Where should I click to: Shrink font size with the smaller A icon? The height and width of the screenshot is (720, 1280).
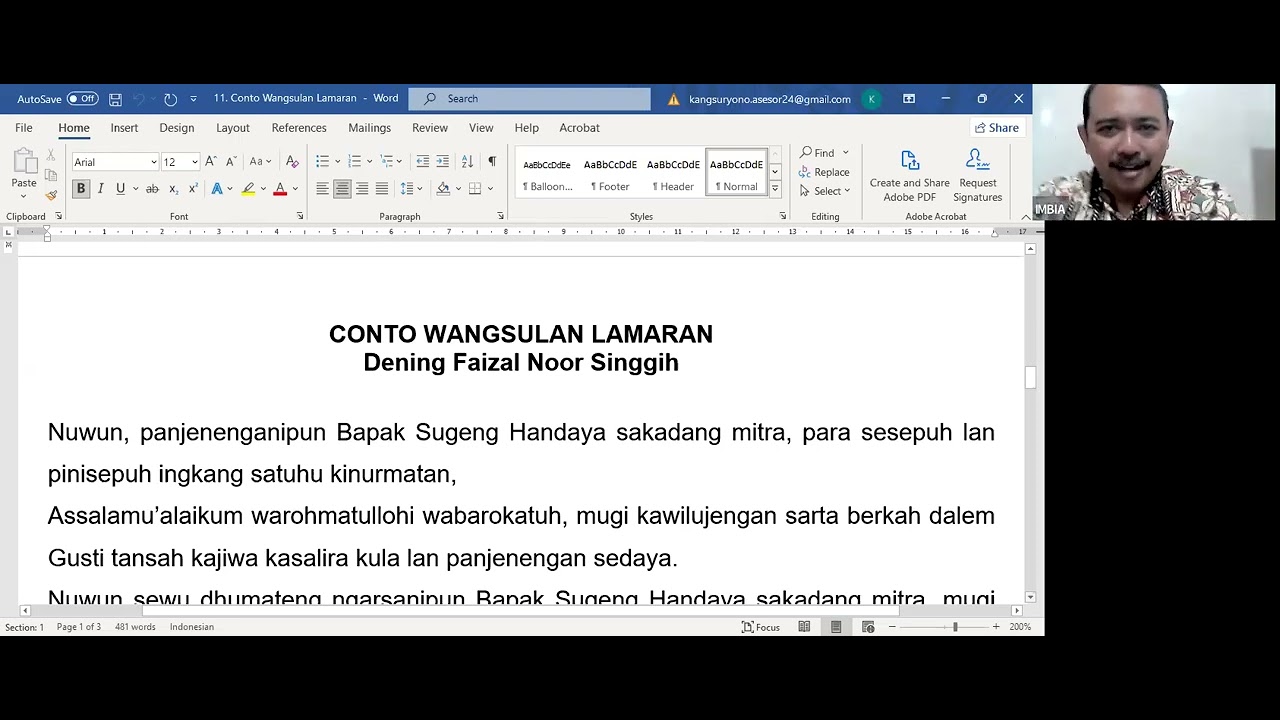231,161
